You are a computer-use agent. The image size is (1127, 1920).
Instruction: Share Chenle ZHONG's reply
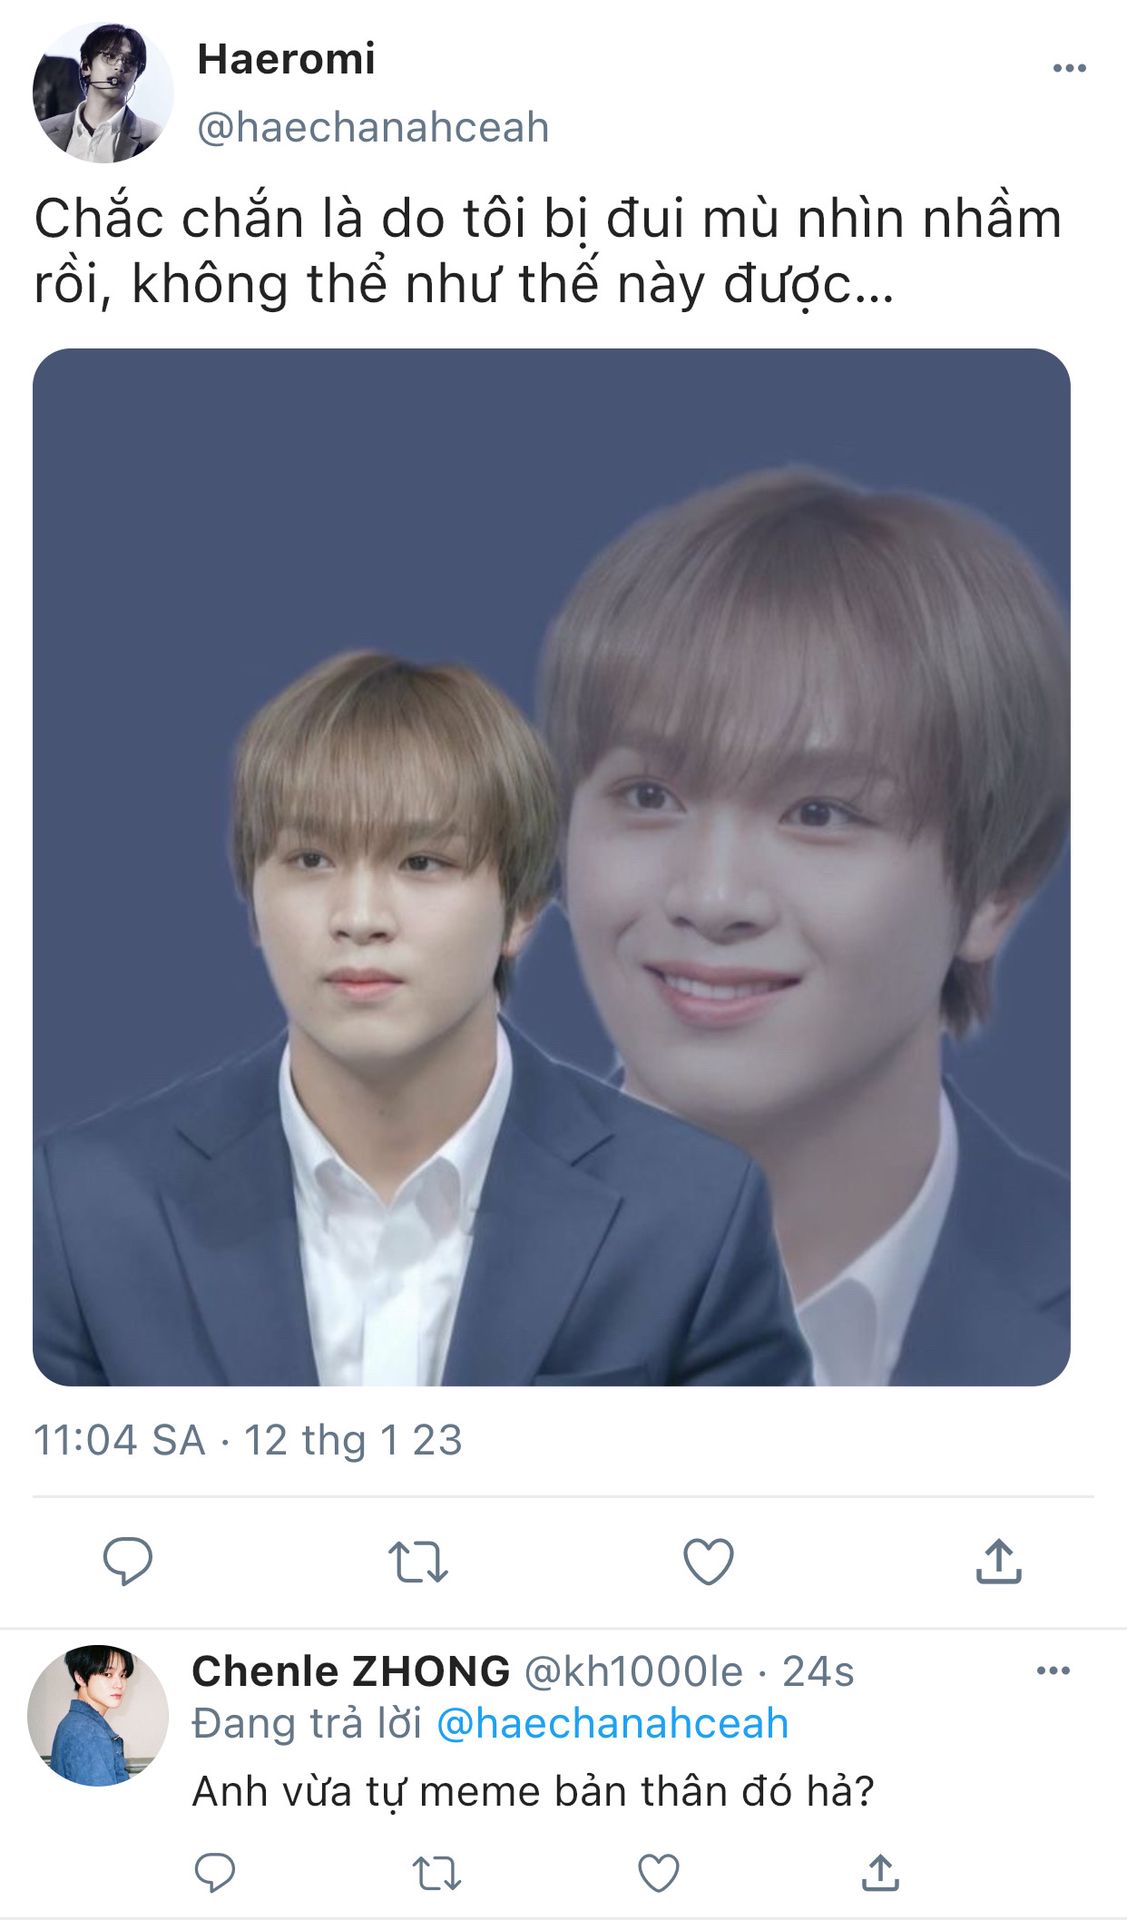[x=880, y=1872]
